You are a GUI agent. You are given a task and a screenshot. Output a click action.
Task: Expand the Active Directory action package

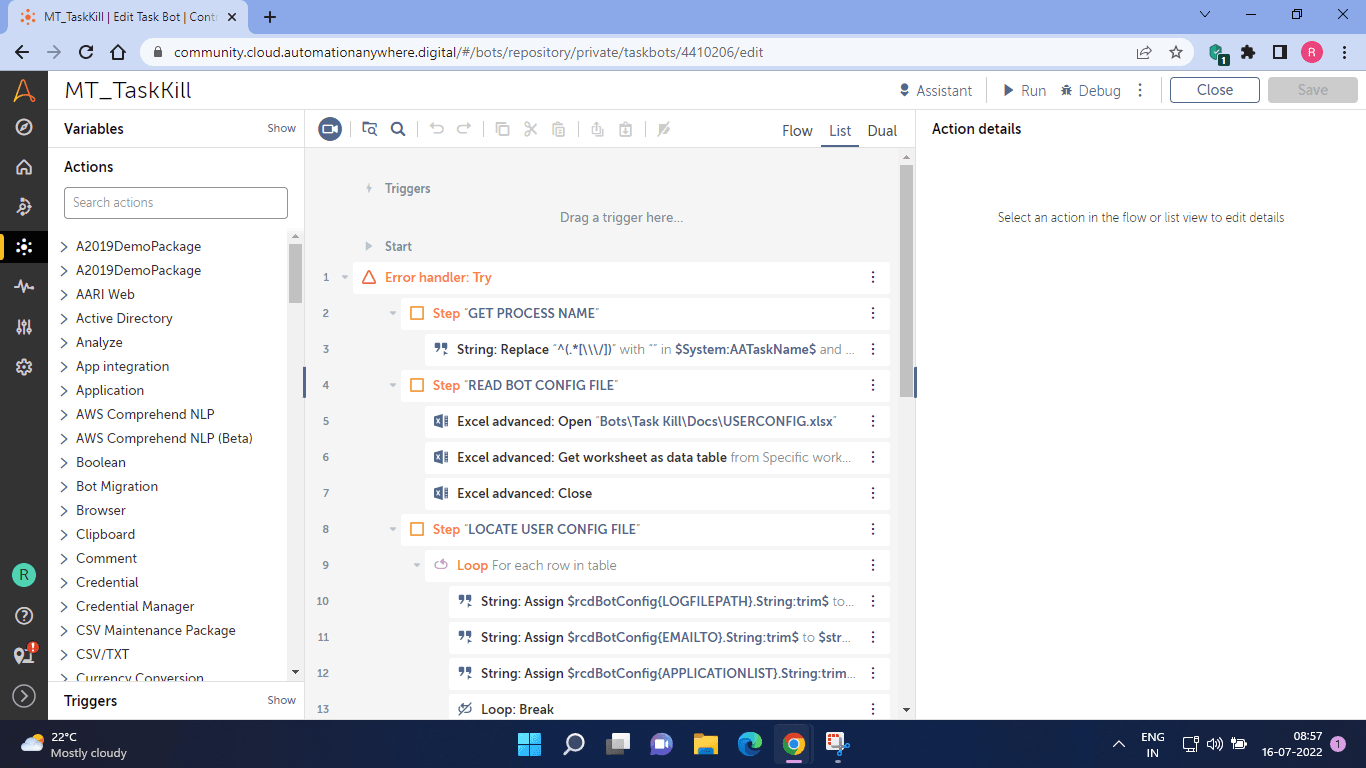[x=65, y=318]
